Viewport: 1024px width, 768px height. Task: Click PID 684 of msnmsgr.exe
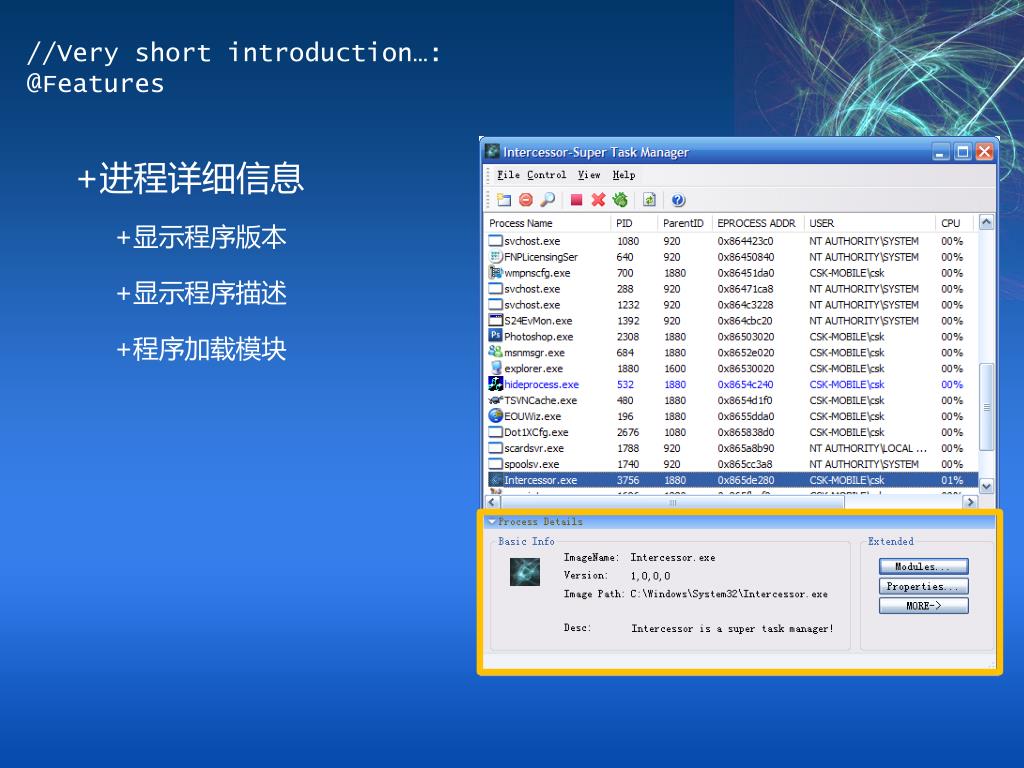625,353
